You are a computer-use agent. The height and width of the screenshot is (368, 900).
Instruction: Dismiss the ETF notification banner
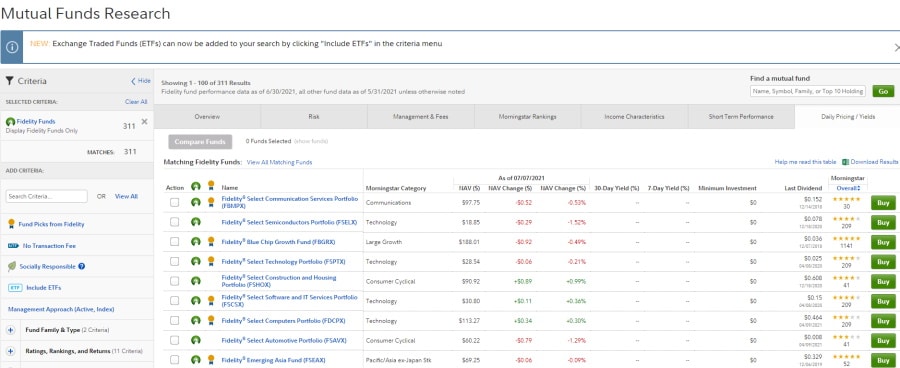[x=897, y=47]
